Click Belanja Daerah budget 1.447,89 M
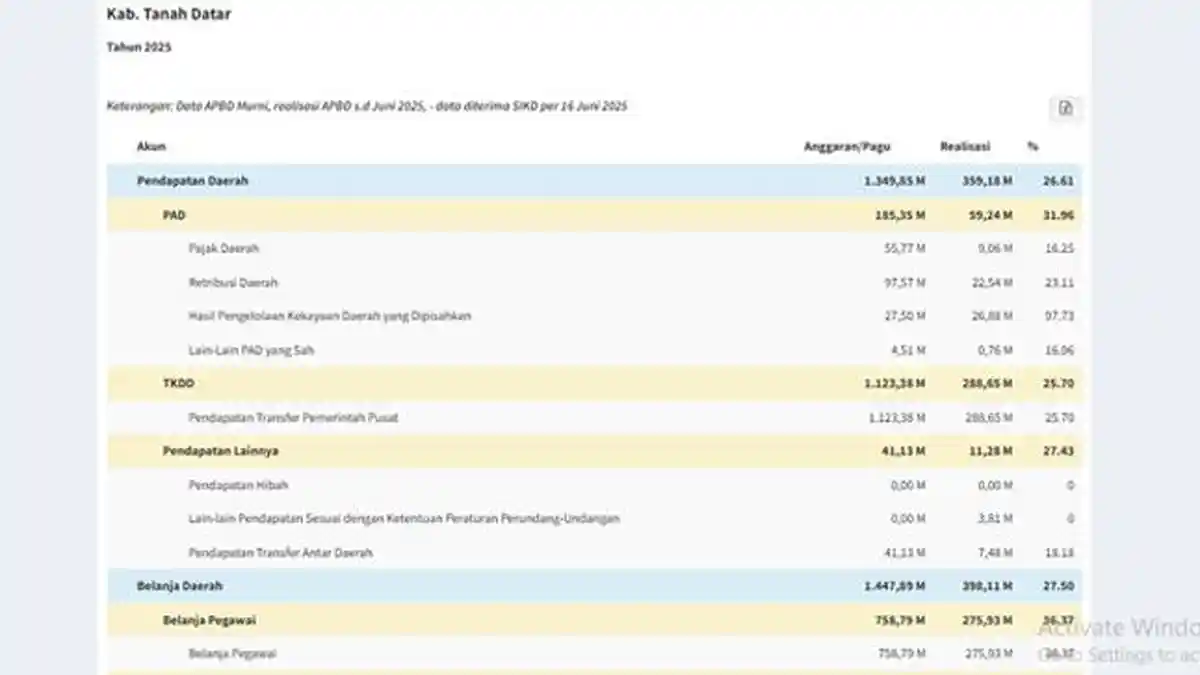This screenshot has width=1200, height=675. coord(895,586)
